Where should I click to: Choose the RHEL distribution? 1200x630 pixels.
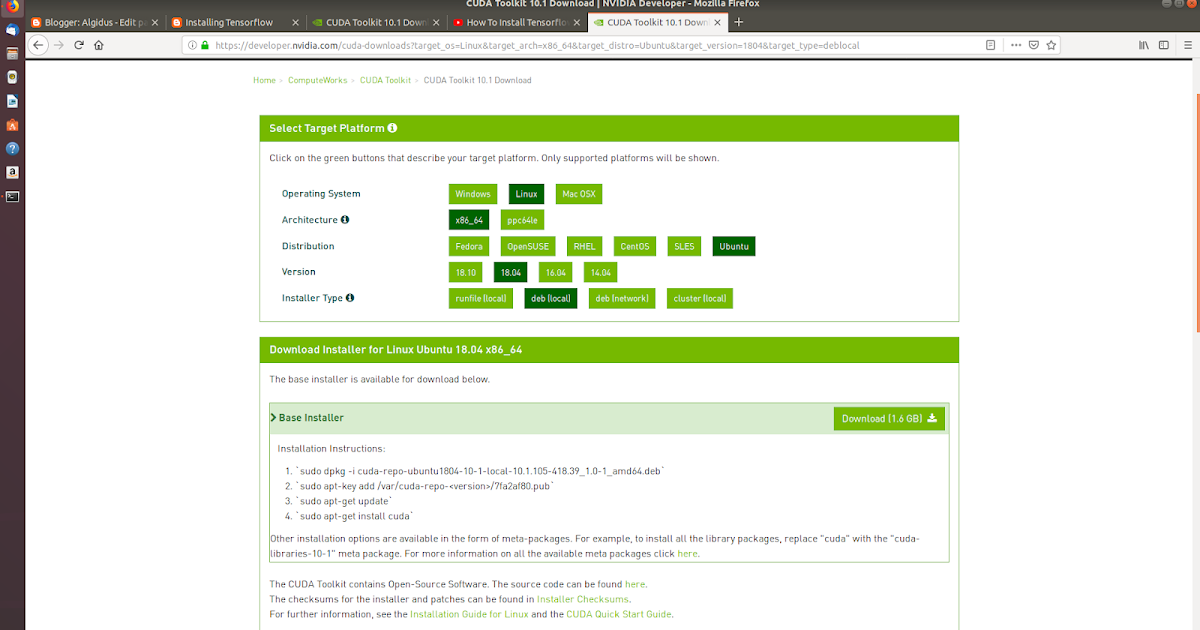(584, 246)
